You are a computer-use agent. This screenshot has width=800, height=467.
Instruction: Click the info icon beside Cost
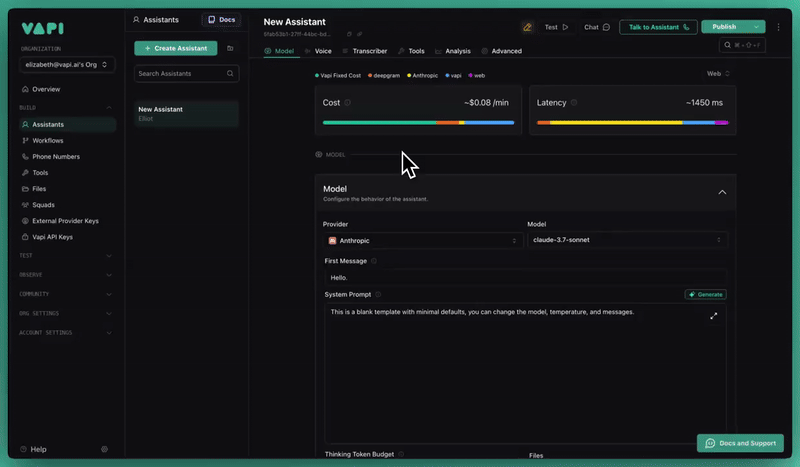(348, 103)
